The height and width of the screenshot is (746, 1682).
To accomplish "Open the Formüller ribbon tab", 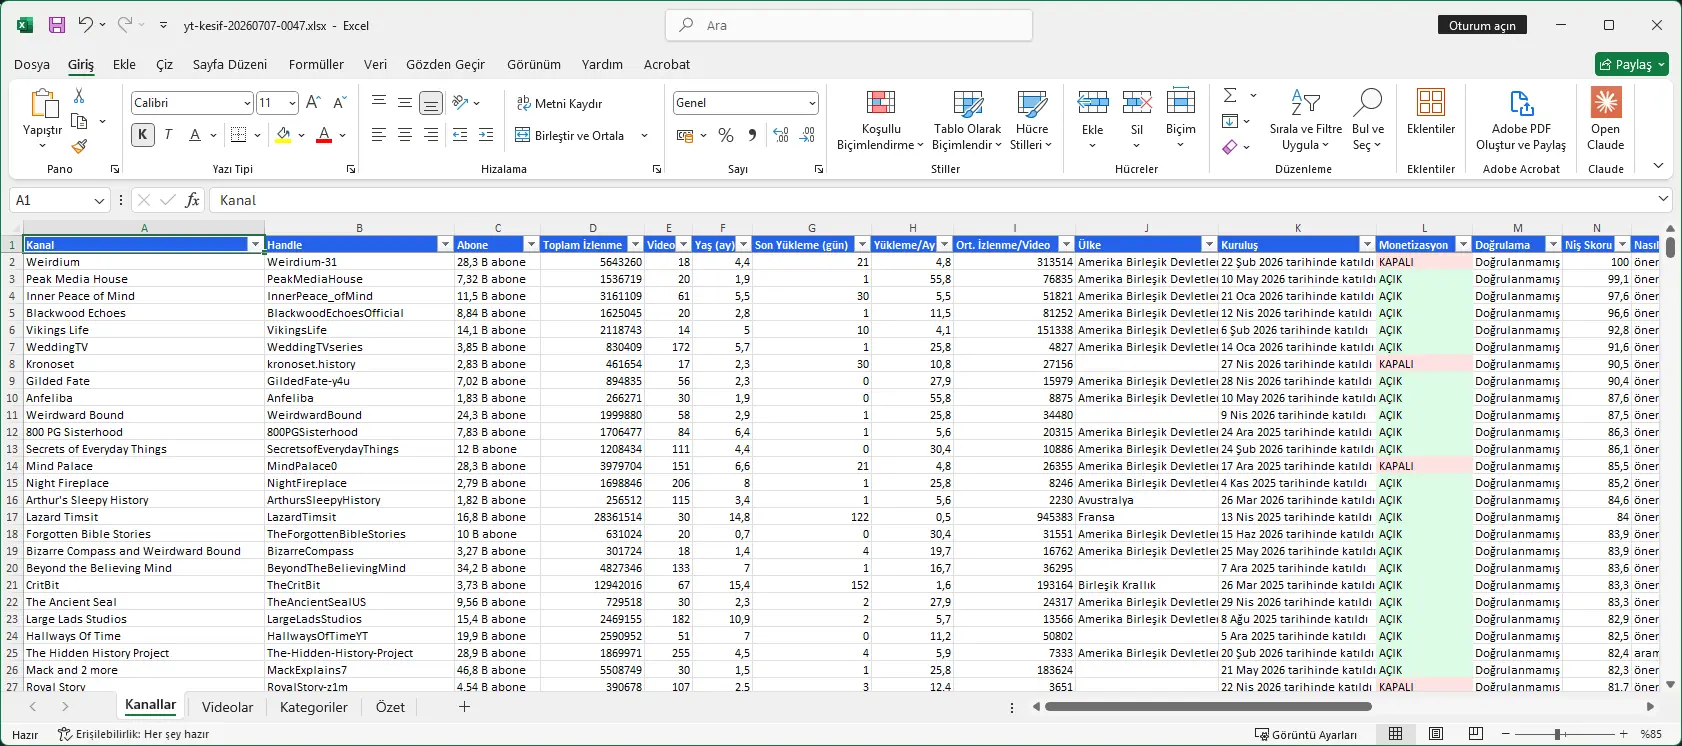I will pyautogui.click(x=316, y=64).
